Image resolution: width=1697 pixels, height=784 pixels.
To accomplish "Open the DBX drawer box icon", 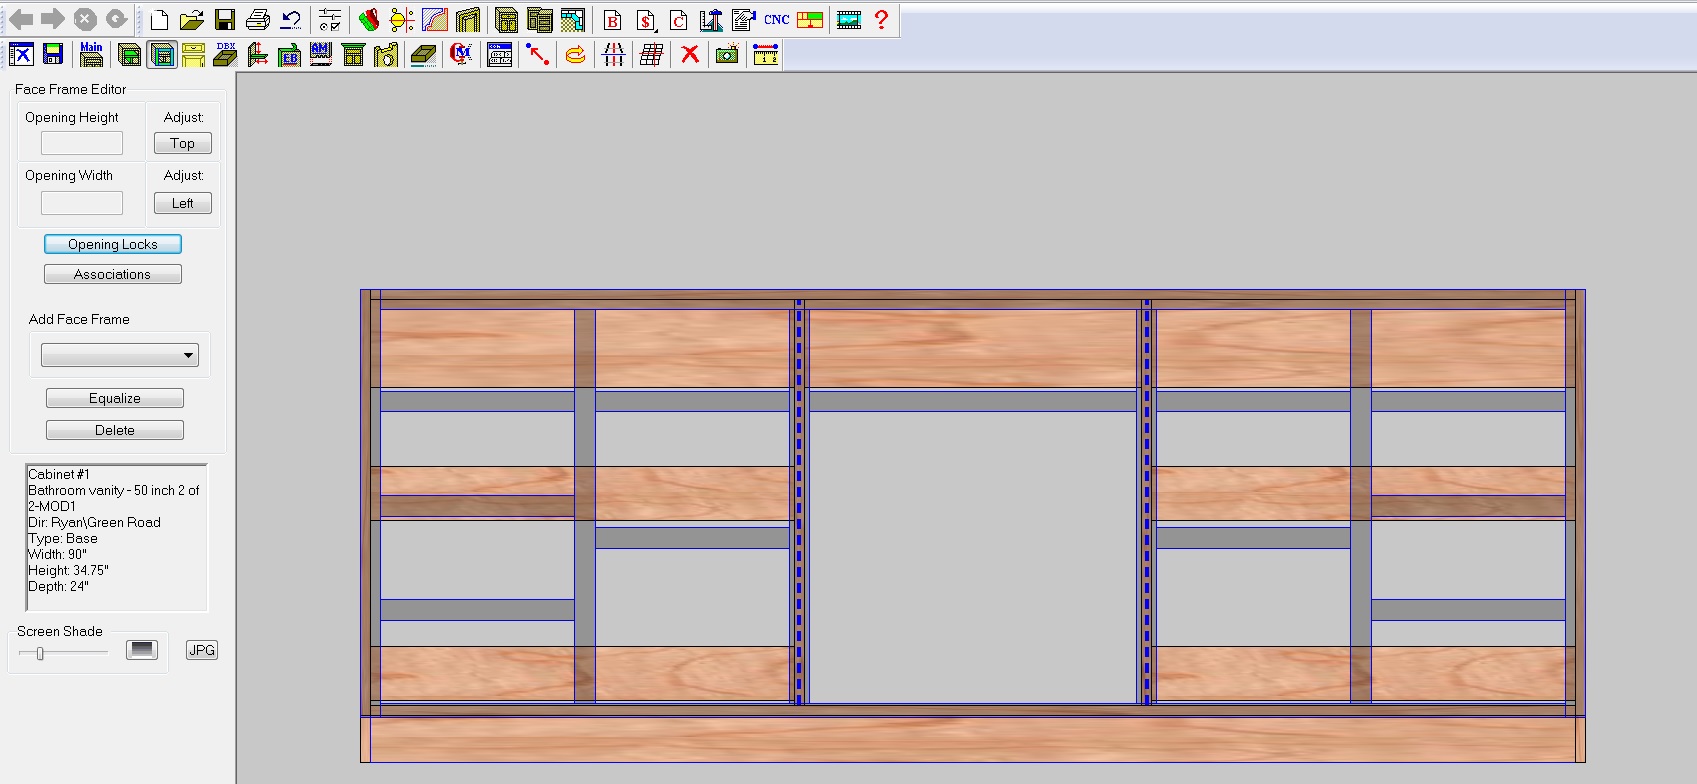I will tap(226, 55).
